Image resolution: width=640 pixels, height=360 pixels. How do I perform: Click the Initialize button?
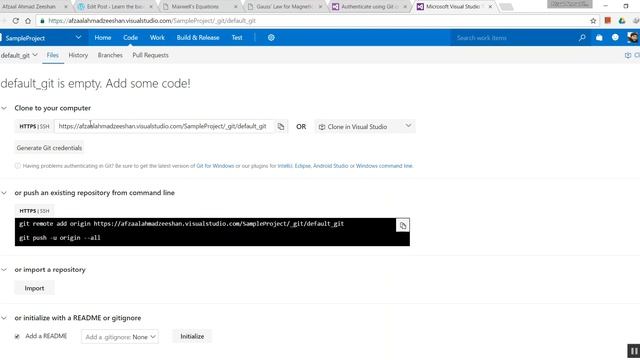click(192, 336)
